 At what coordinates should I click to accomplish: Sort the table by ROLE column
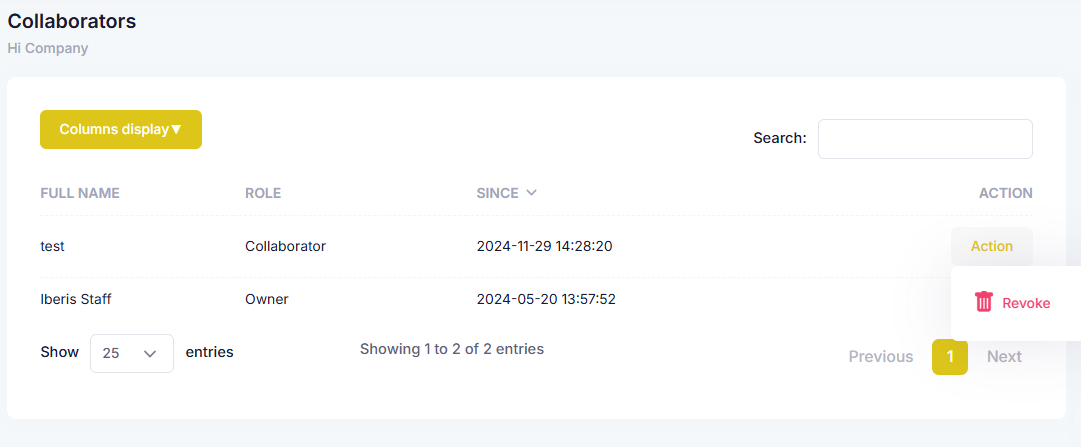tap(263, 193)
